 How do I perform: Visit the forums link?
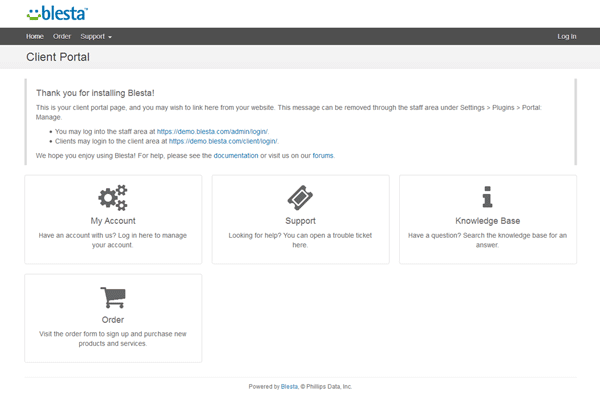coord(323,155)
